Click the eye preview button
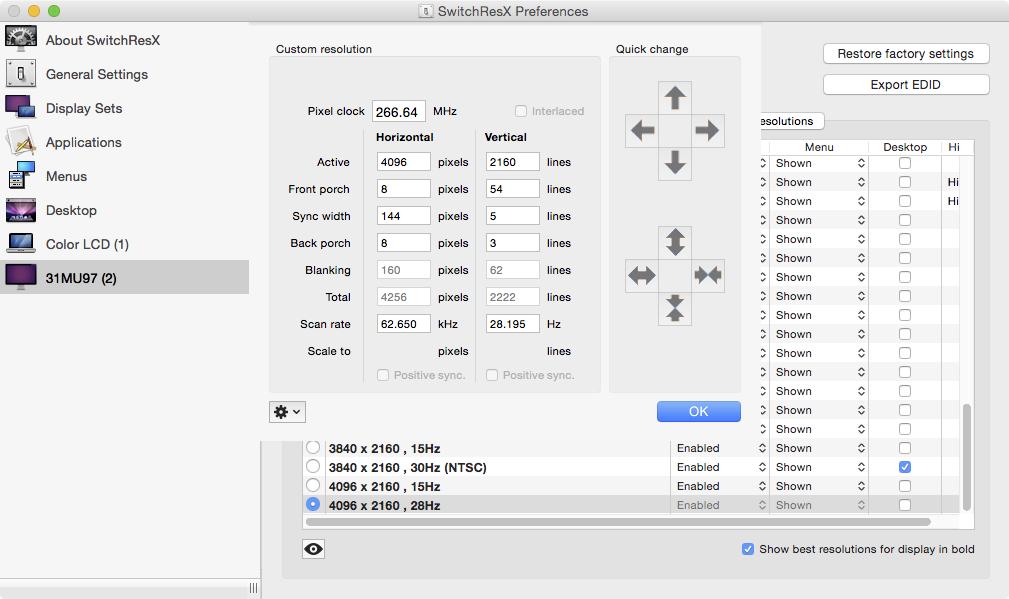Image resolution: width=1009 pixels, height=599 pixels. pyautogui.click(x=313, y=549)
